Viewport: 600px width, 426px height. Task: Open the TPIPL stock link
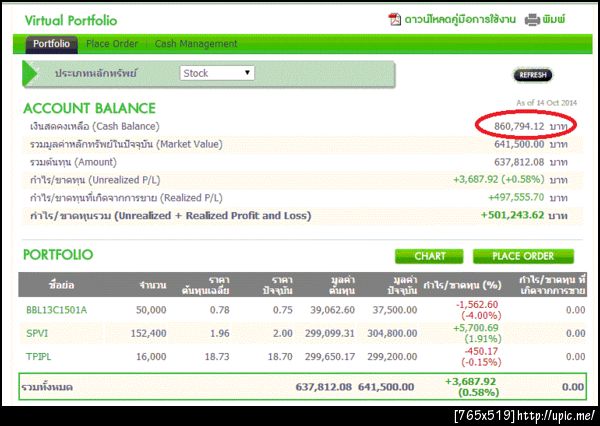point(38,357)
